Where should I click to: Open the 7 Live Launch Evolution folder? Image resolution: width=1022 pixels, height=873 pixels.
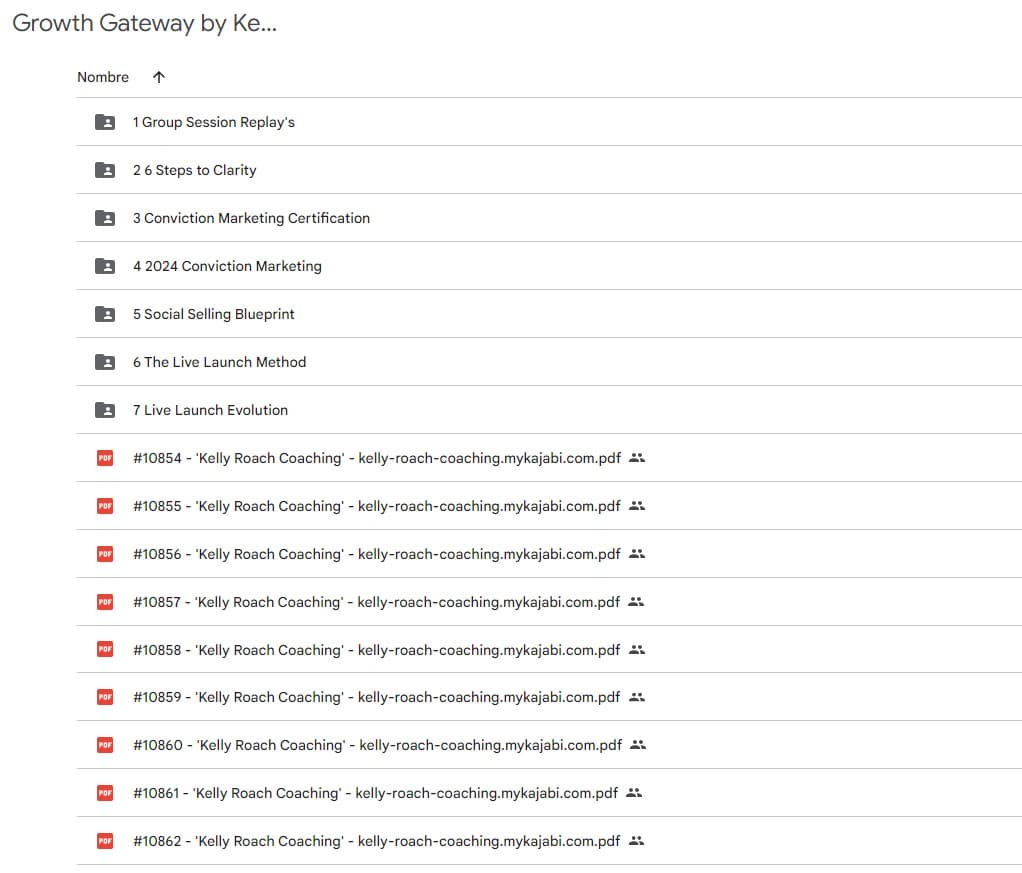pos(210,410)
